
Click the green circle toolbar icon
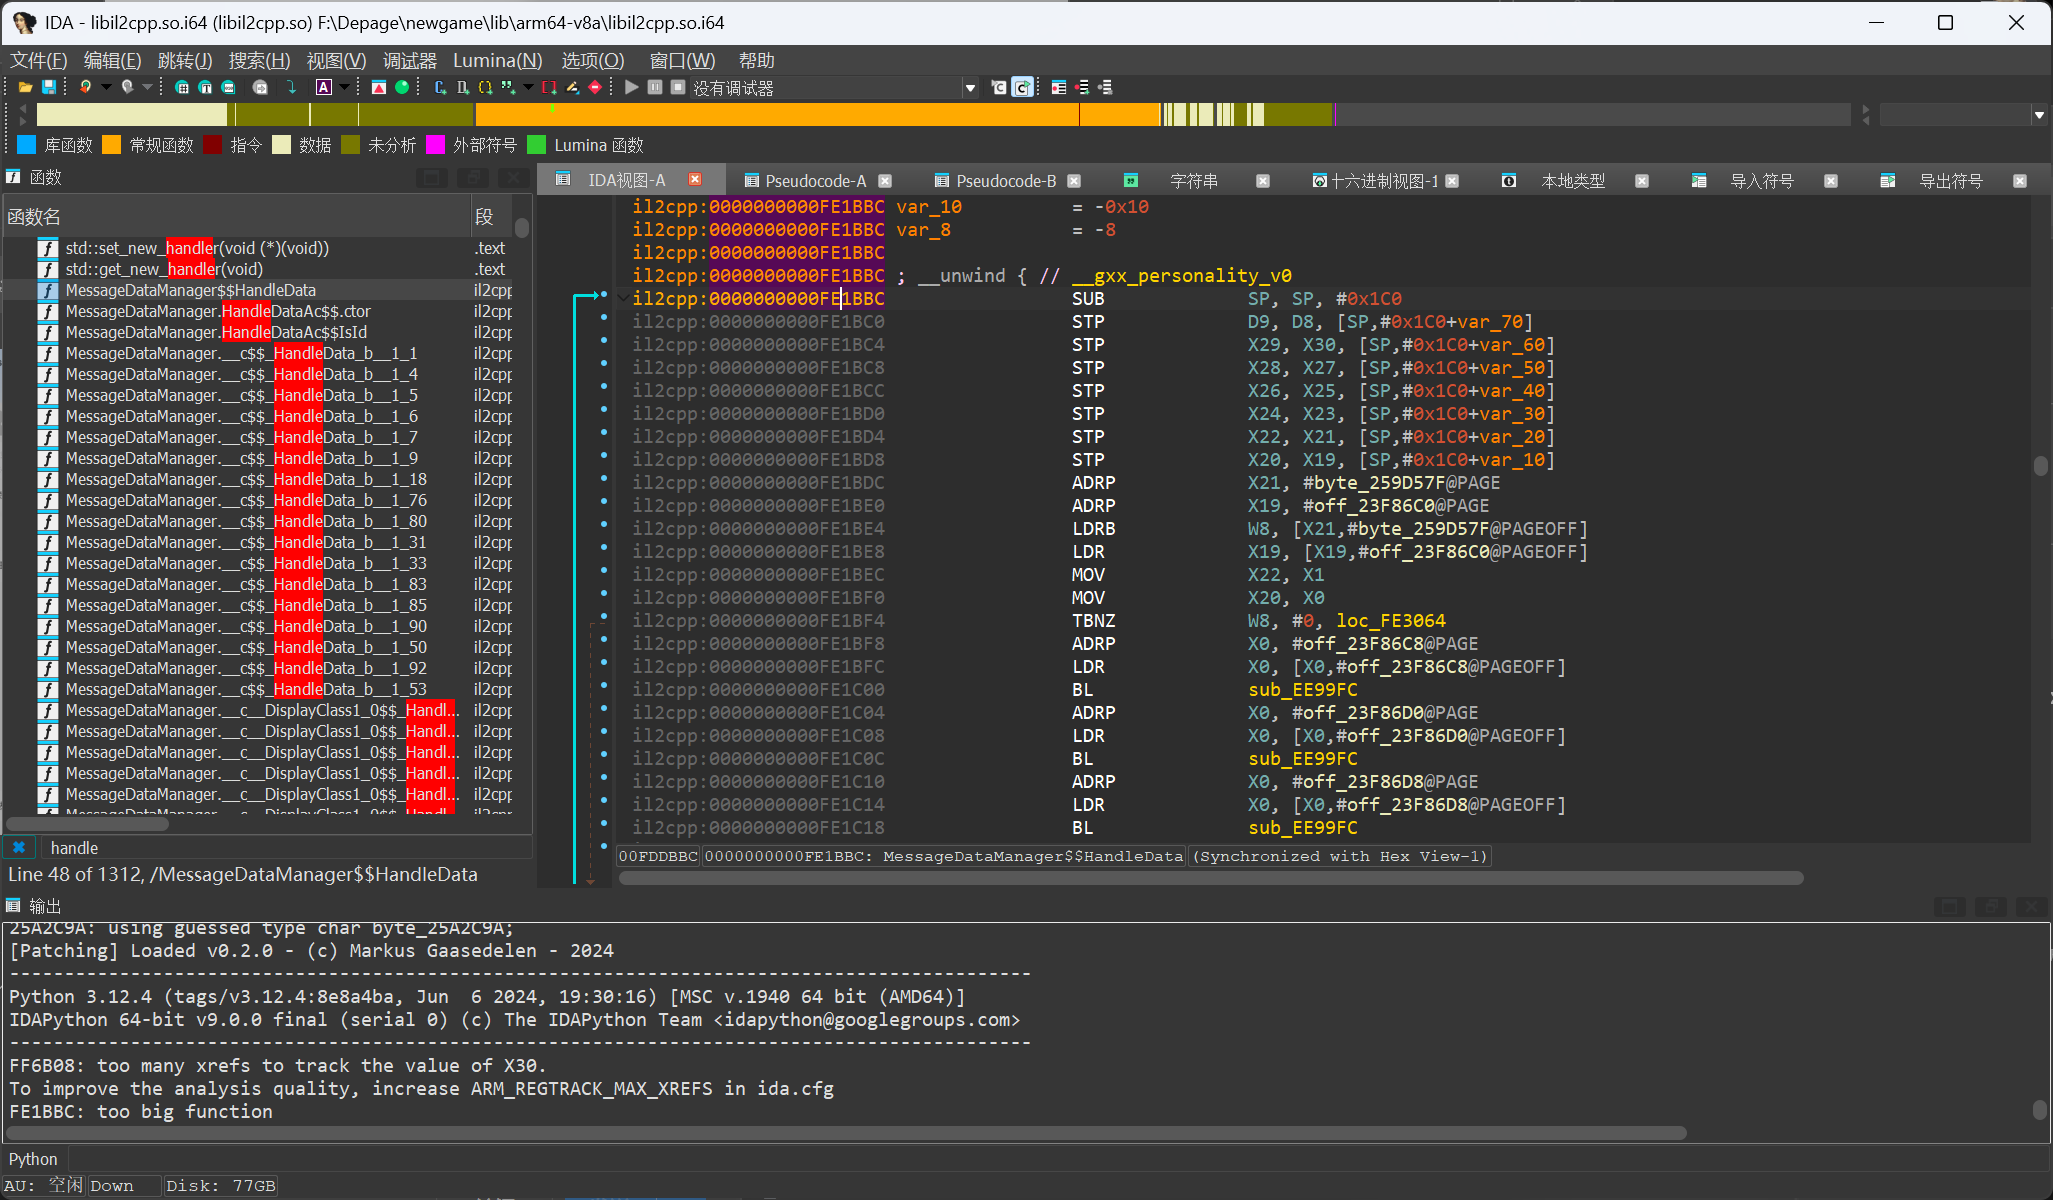click(x=402, y=88)
